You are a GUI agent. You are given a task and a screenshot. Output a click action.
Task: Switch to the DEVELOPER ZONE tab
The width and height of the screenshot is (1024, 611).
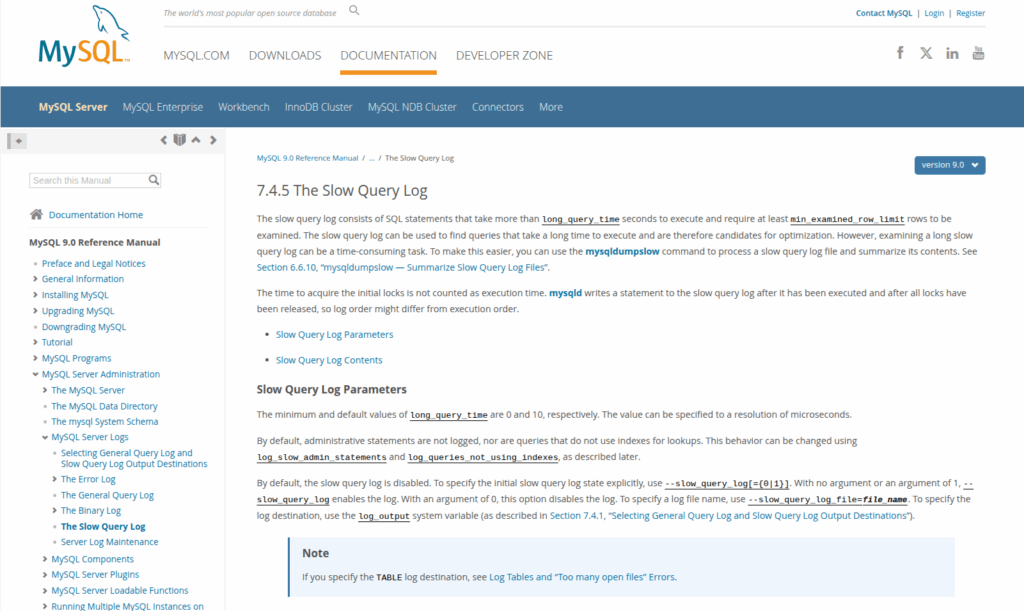pos(504,55)
